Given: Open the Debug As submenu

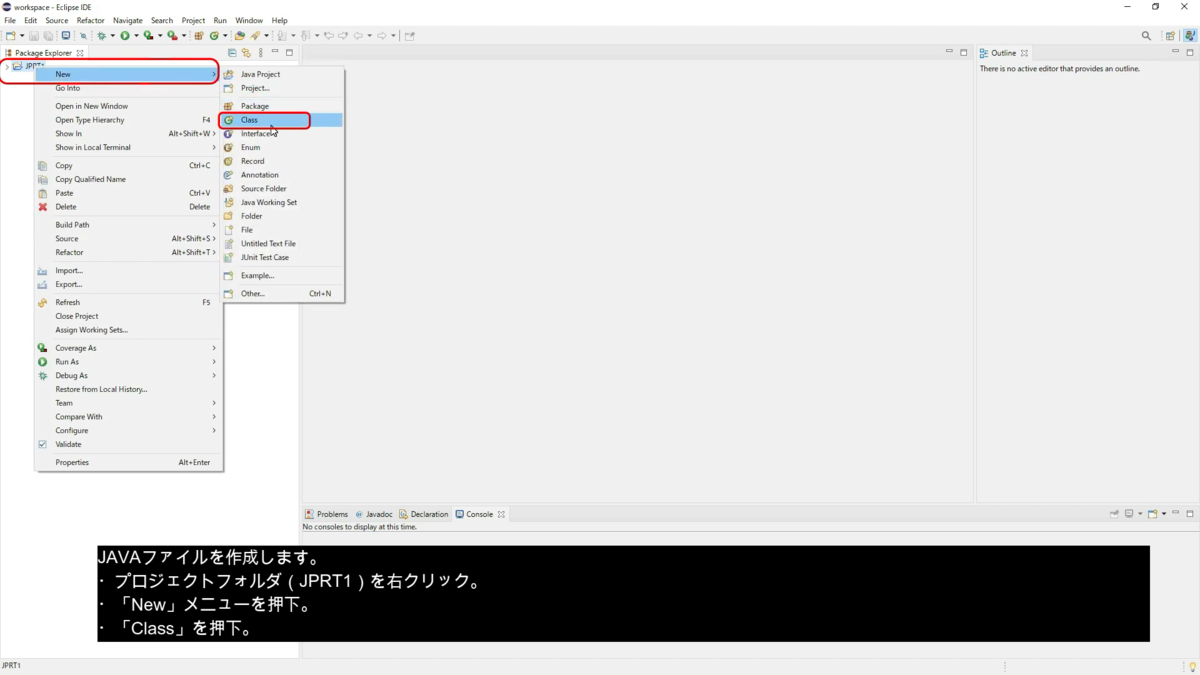Looking at the screenshot, I should click(129, 375).
